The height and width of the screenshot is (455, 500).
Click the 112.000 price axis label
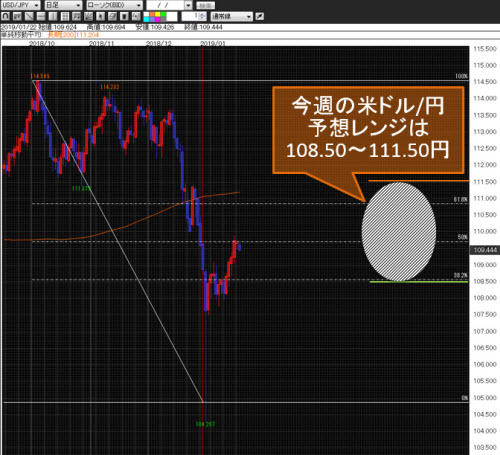485,165
